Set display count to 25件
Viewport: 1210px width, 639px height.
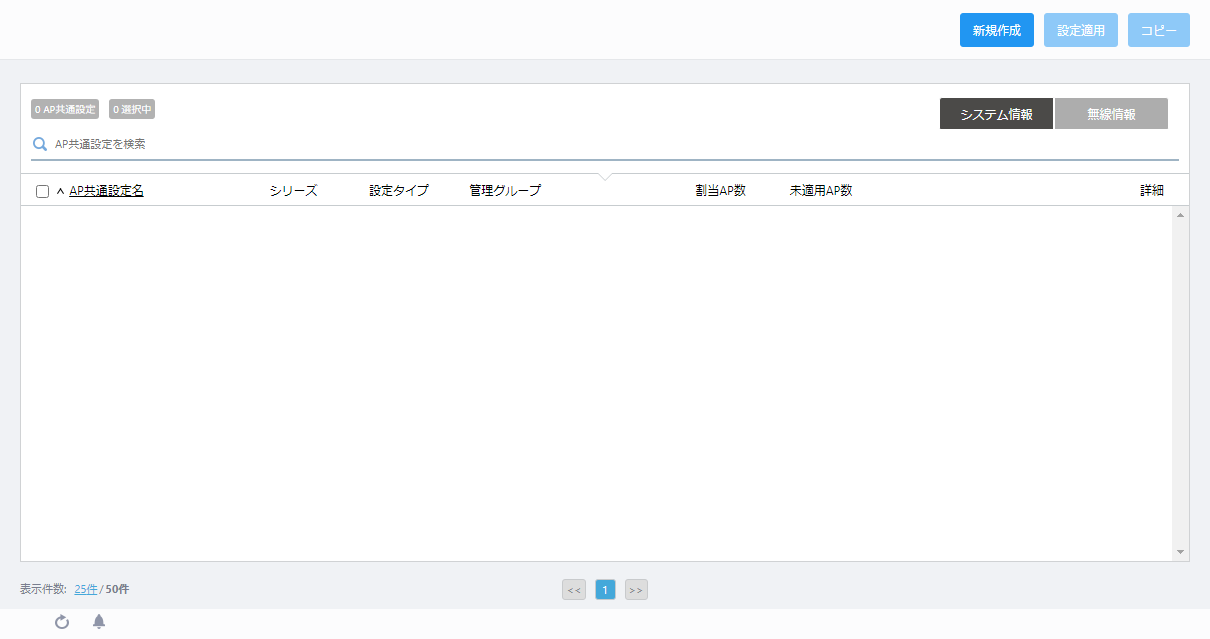click(x=86, y=589)
